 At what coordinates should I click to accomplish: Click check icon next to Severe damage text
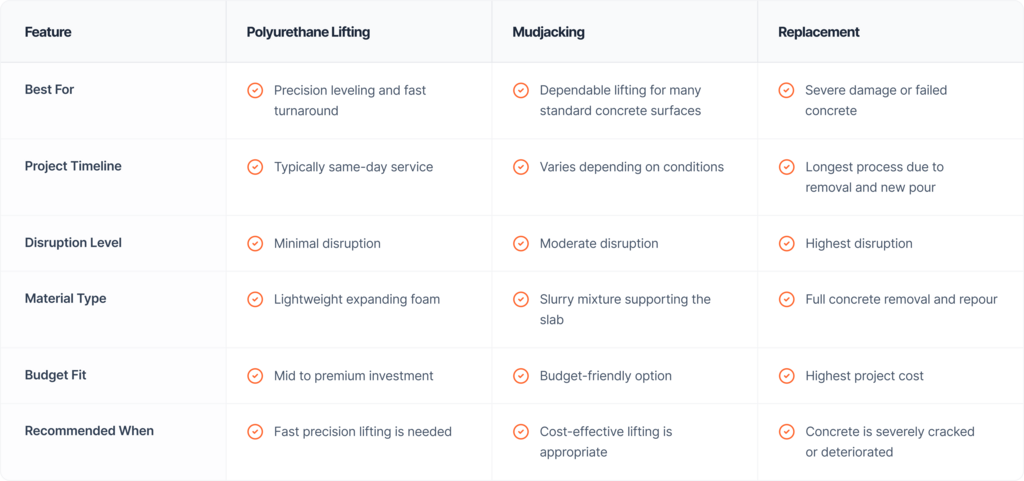tap(787, 91)
